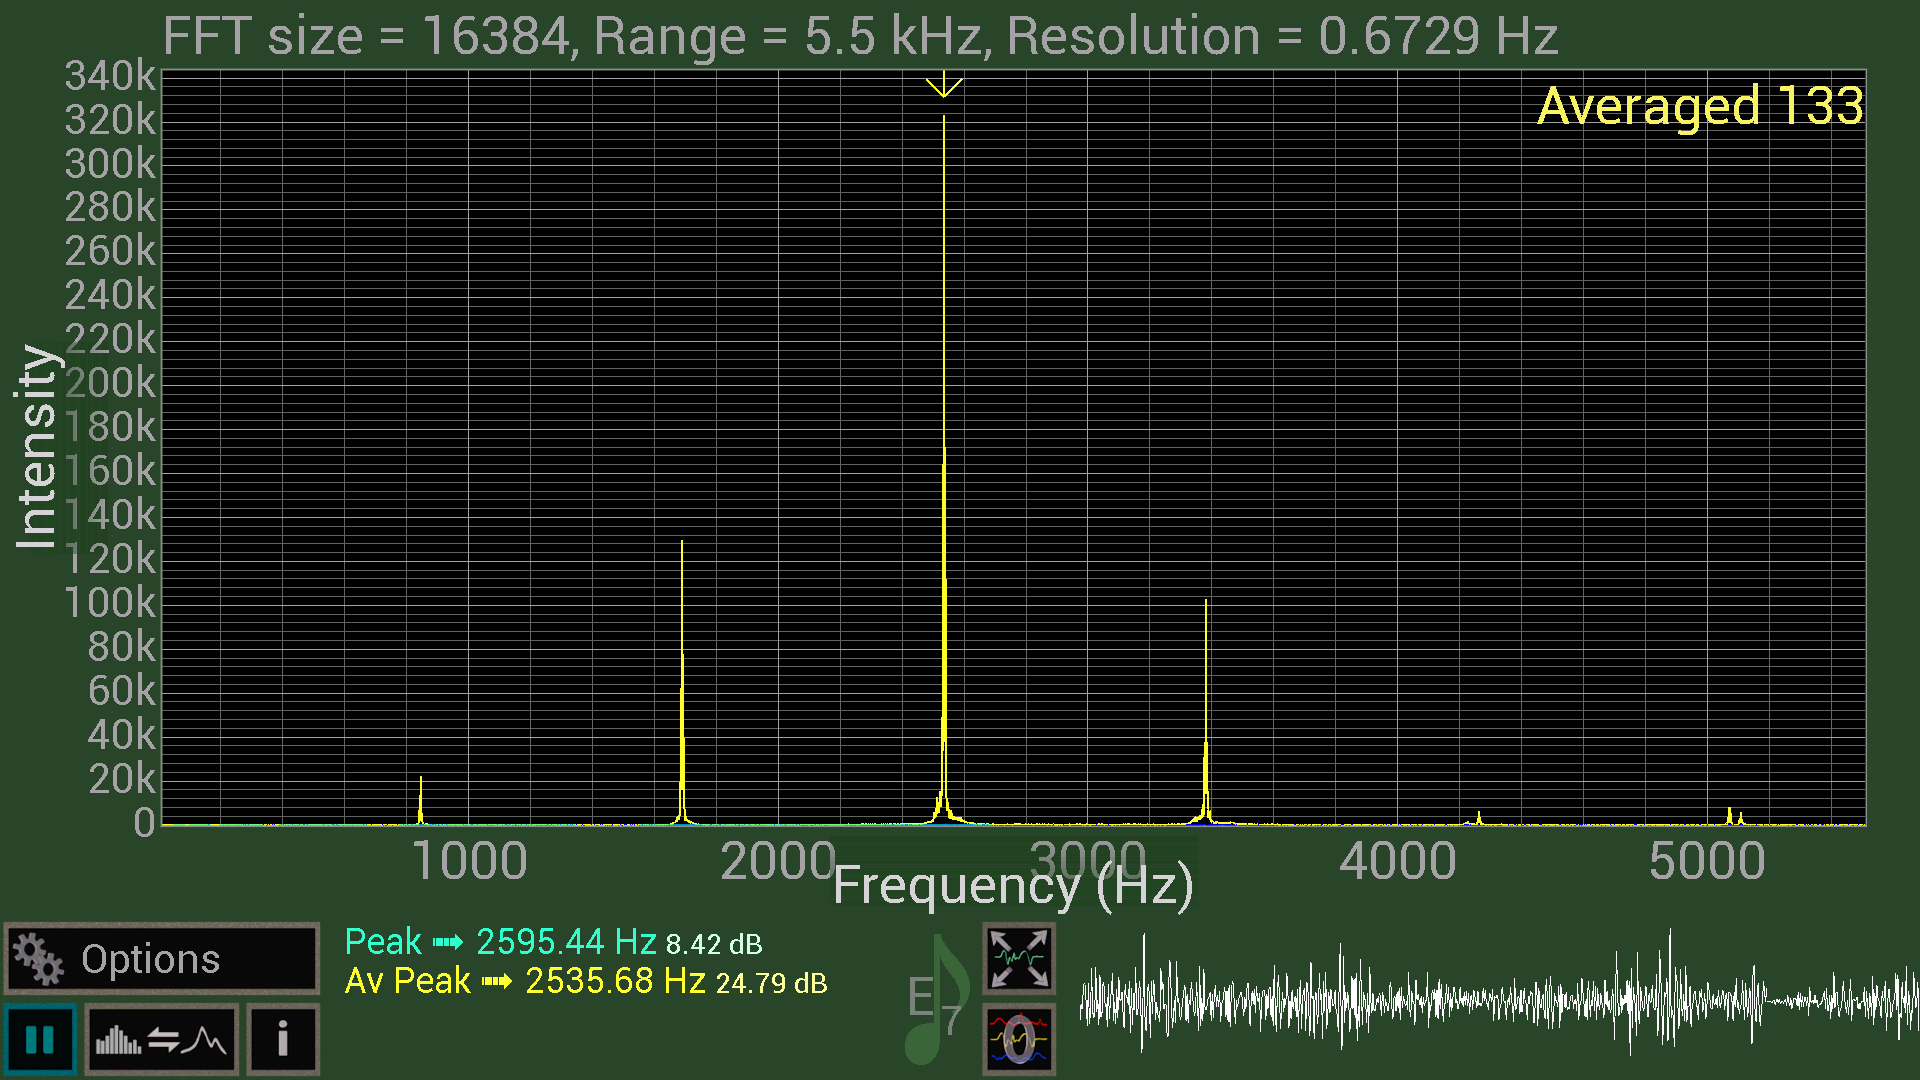The height and width of the screenshot is (1080, 1920).
Task: Click the small peak below 1000 Hz
Action: tap(421, 800)
